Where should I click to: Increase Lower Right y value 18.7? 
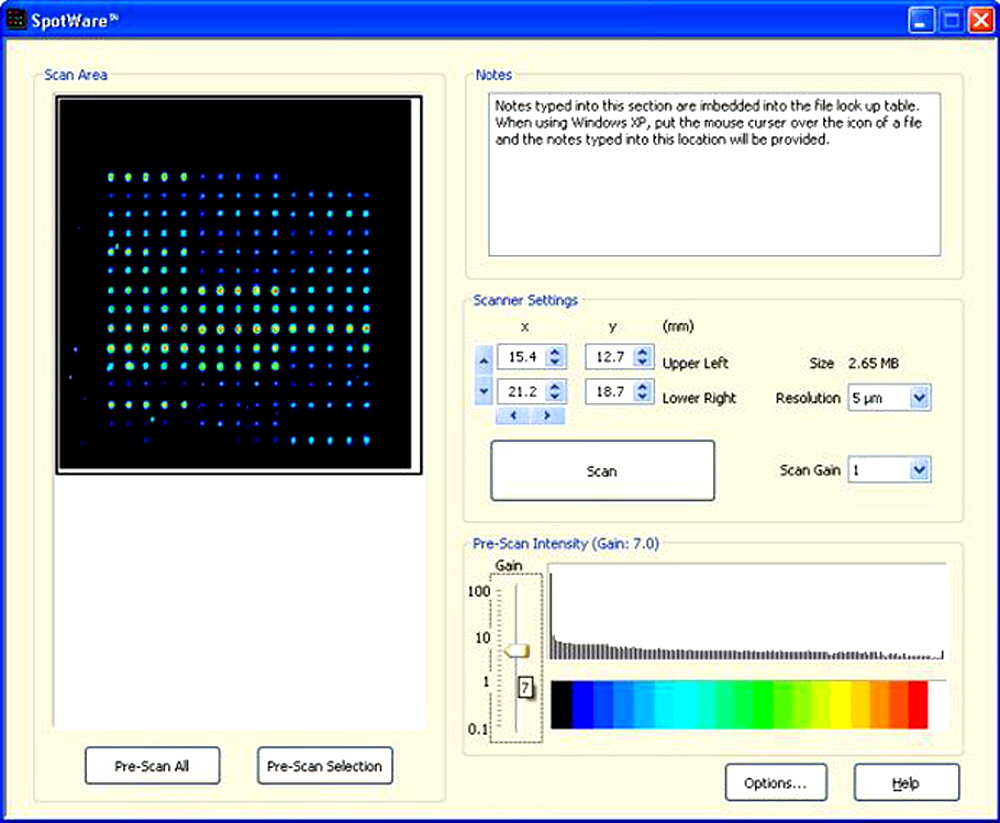[x=643, y=386]
